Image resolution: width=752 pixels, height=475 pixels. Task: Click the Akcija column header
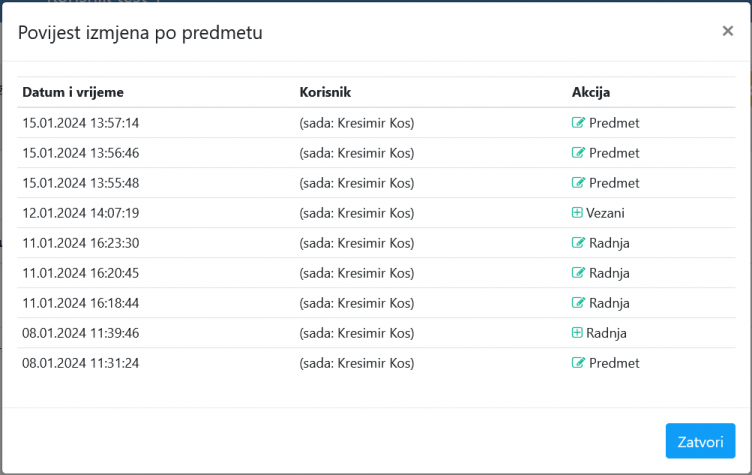click(x=591, y=92)
